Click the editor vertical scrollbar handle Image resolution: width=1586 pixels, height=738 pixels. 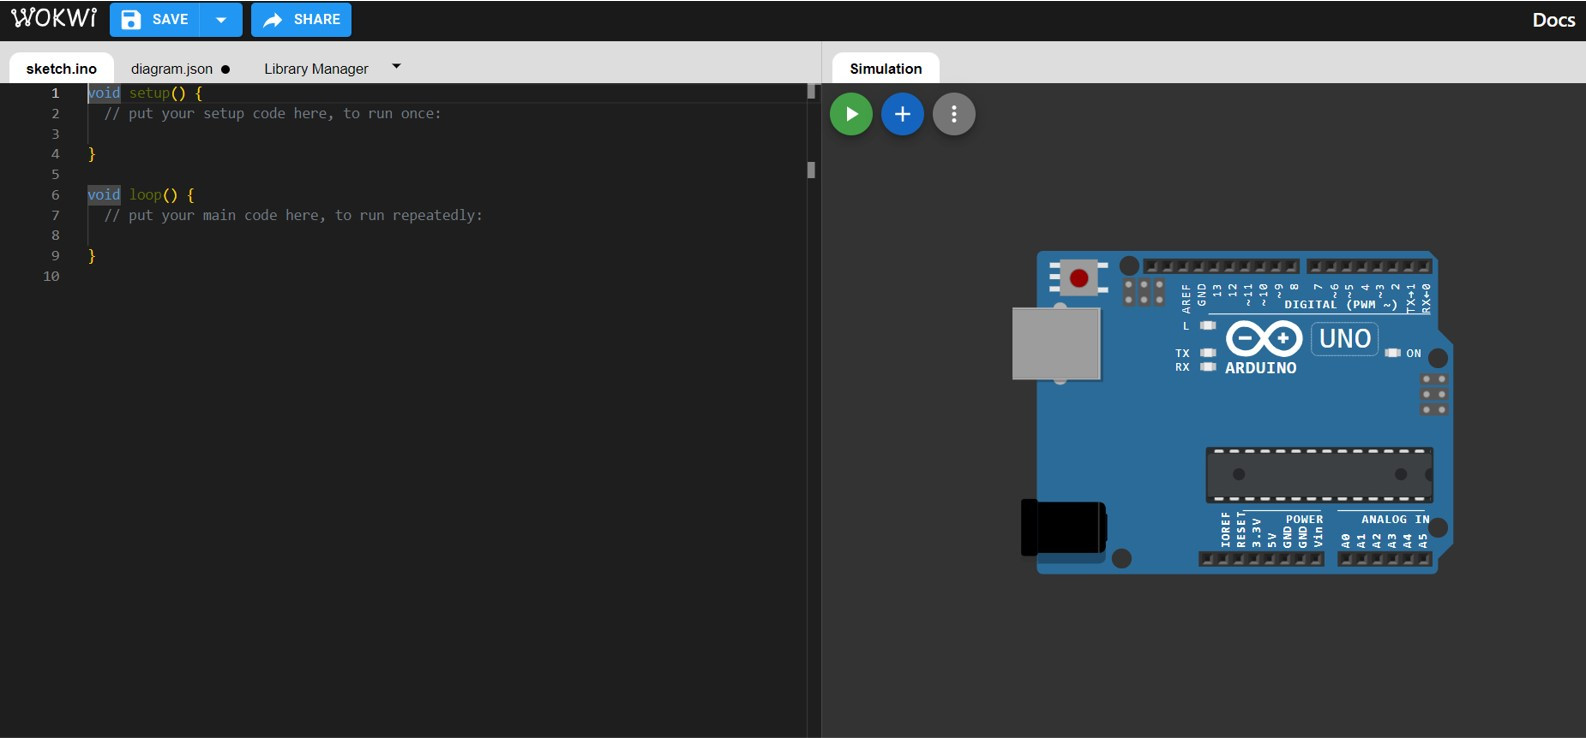pyautogui.click(x=811, y=170)
